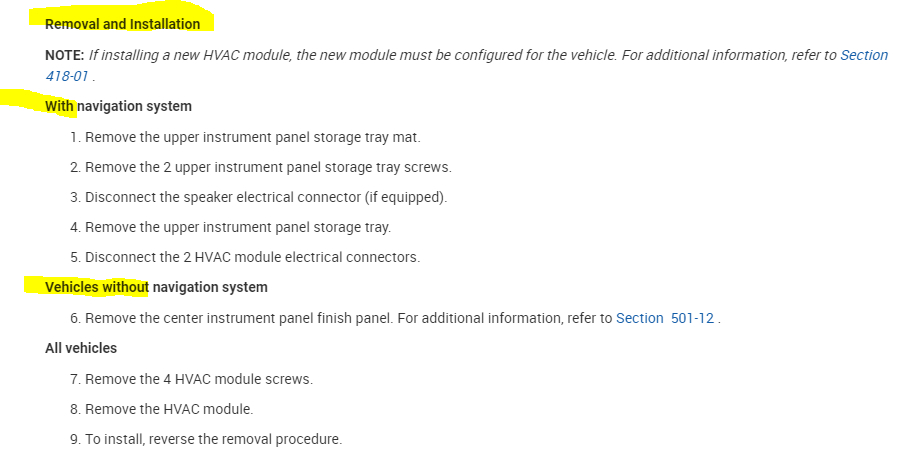Select the All vehicles heading
Image resolution: width=919 pixels, height=469 pixels.
(x=81, y=348)
